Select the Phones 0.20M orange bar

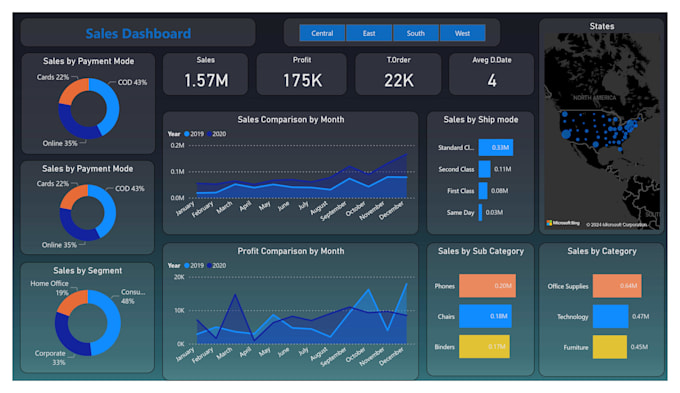[487, 286]
